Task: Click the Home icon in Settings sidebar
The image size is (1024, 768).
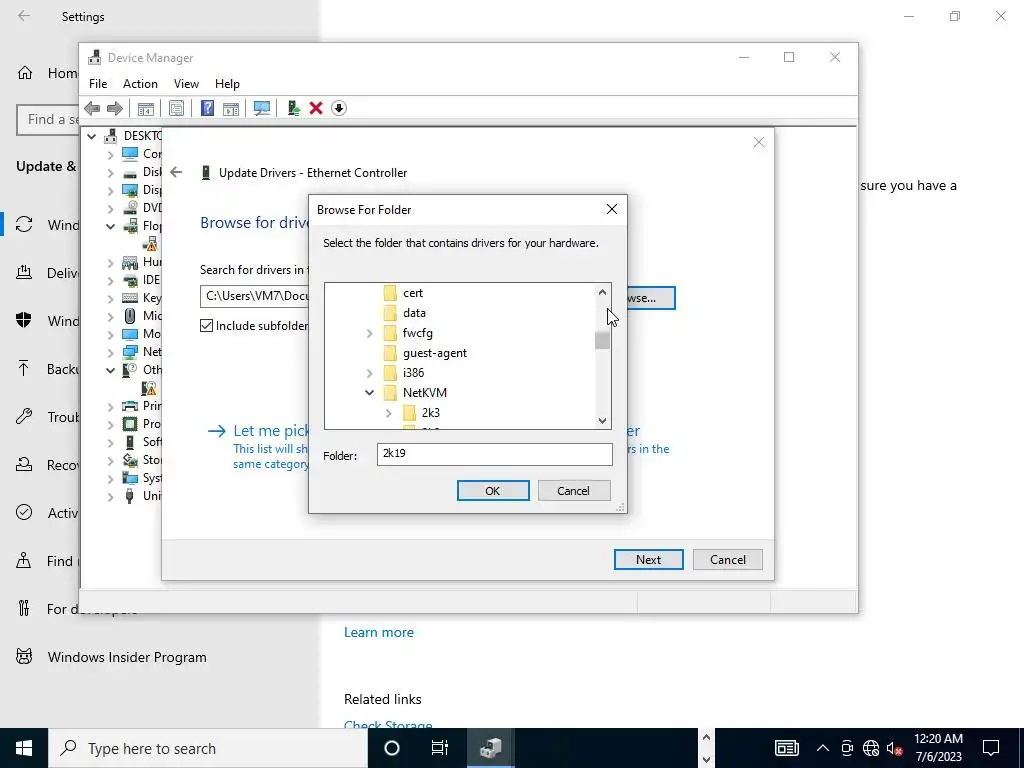Action: tap(25, 72)
